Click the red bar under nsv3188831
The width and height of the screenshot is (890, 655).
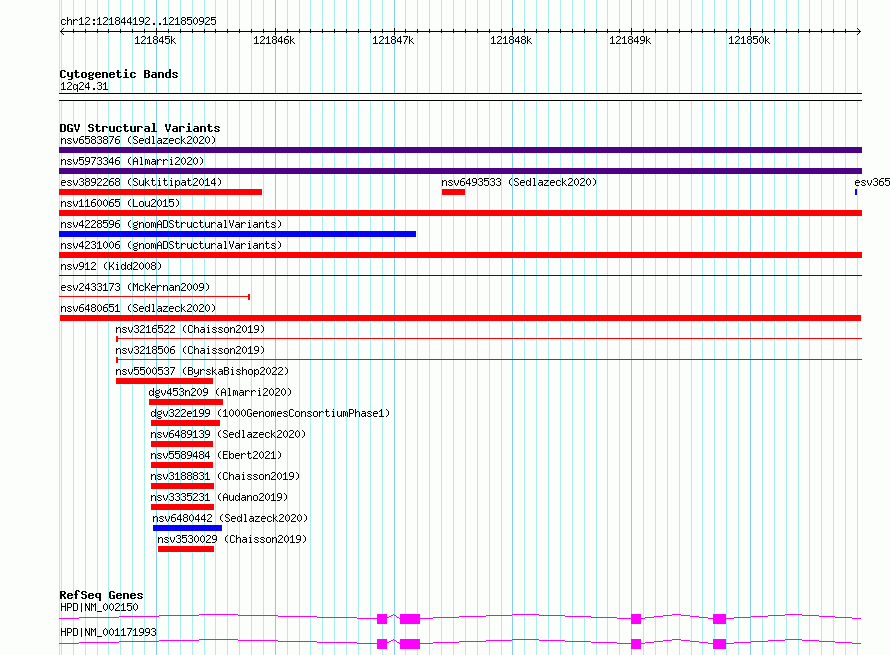[x=183, y=486]
